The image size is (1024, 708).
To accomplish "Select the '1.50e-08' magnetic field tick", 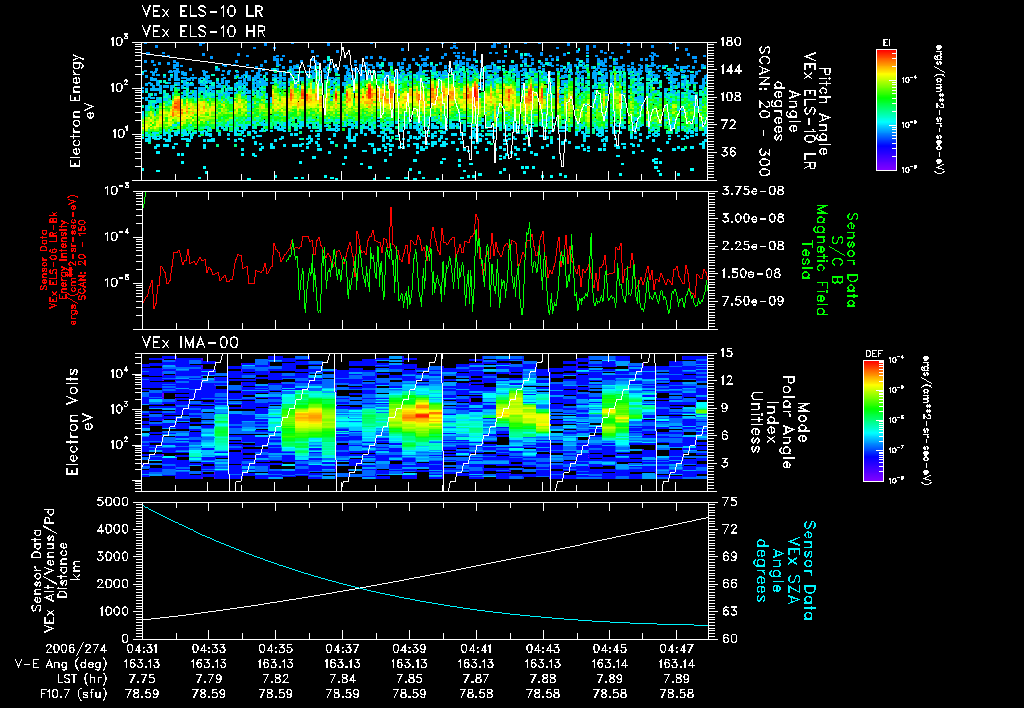I will 752,273.
